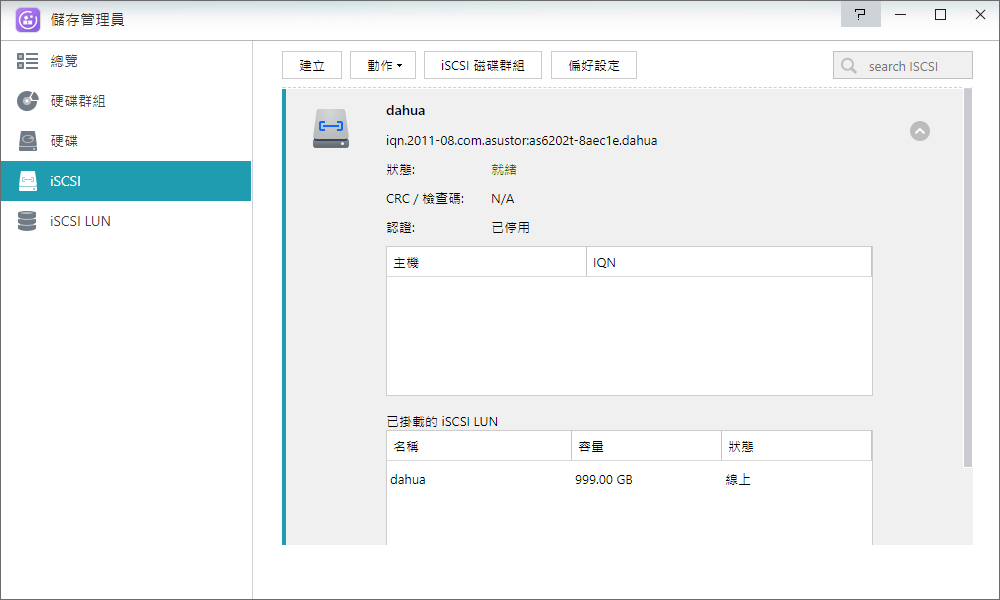Click the magnifier icon in search box

coord(849,66)
